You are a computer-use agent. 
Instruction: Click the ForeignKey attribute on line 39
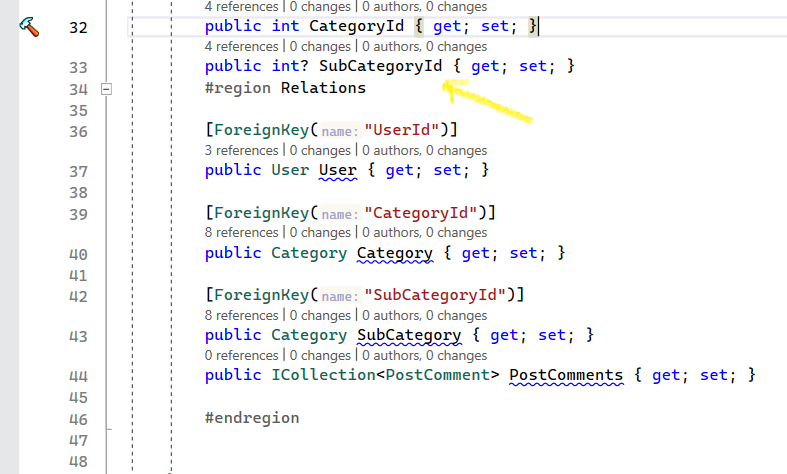pyautogui.click(x=260, y=212)
